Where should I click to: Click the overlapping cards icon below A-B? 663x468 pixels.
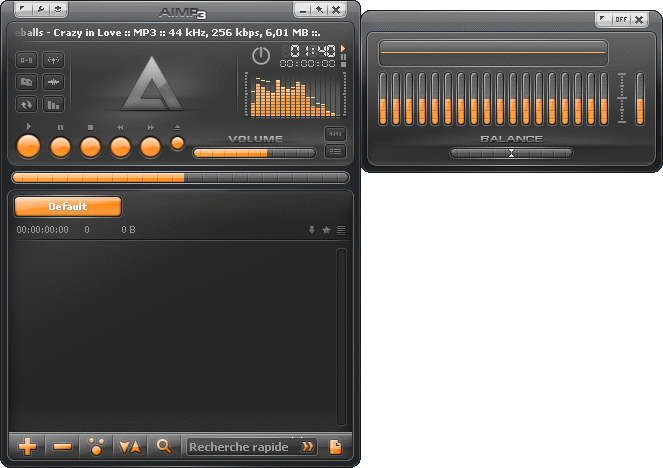(x=27, y=82)
